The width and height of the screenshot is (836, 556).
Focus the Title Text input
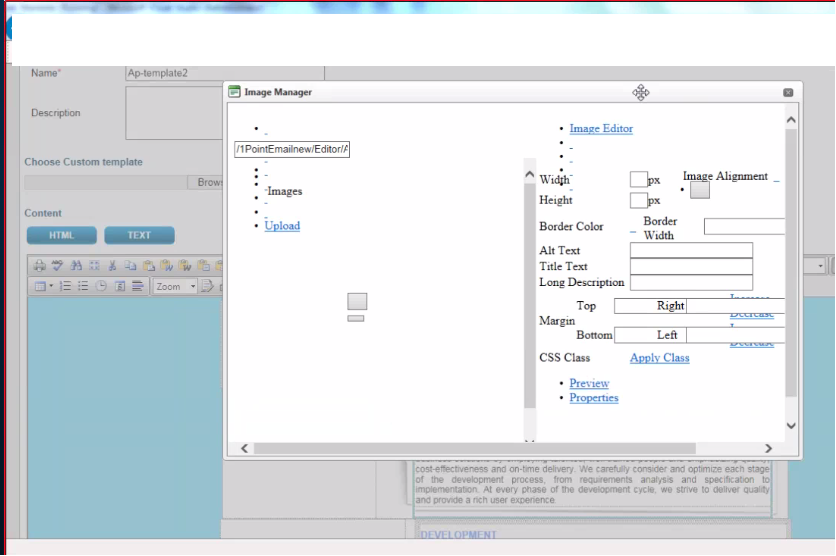pyautogui.click(x=691, y=266)
